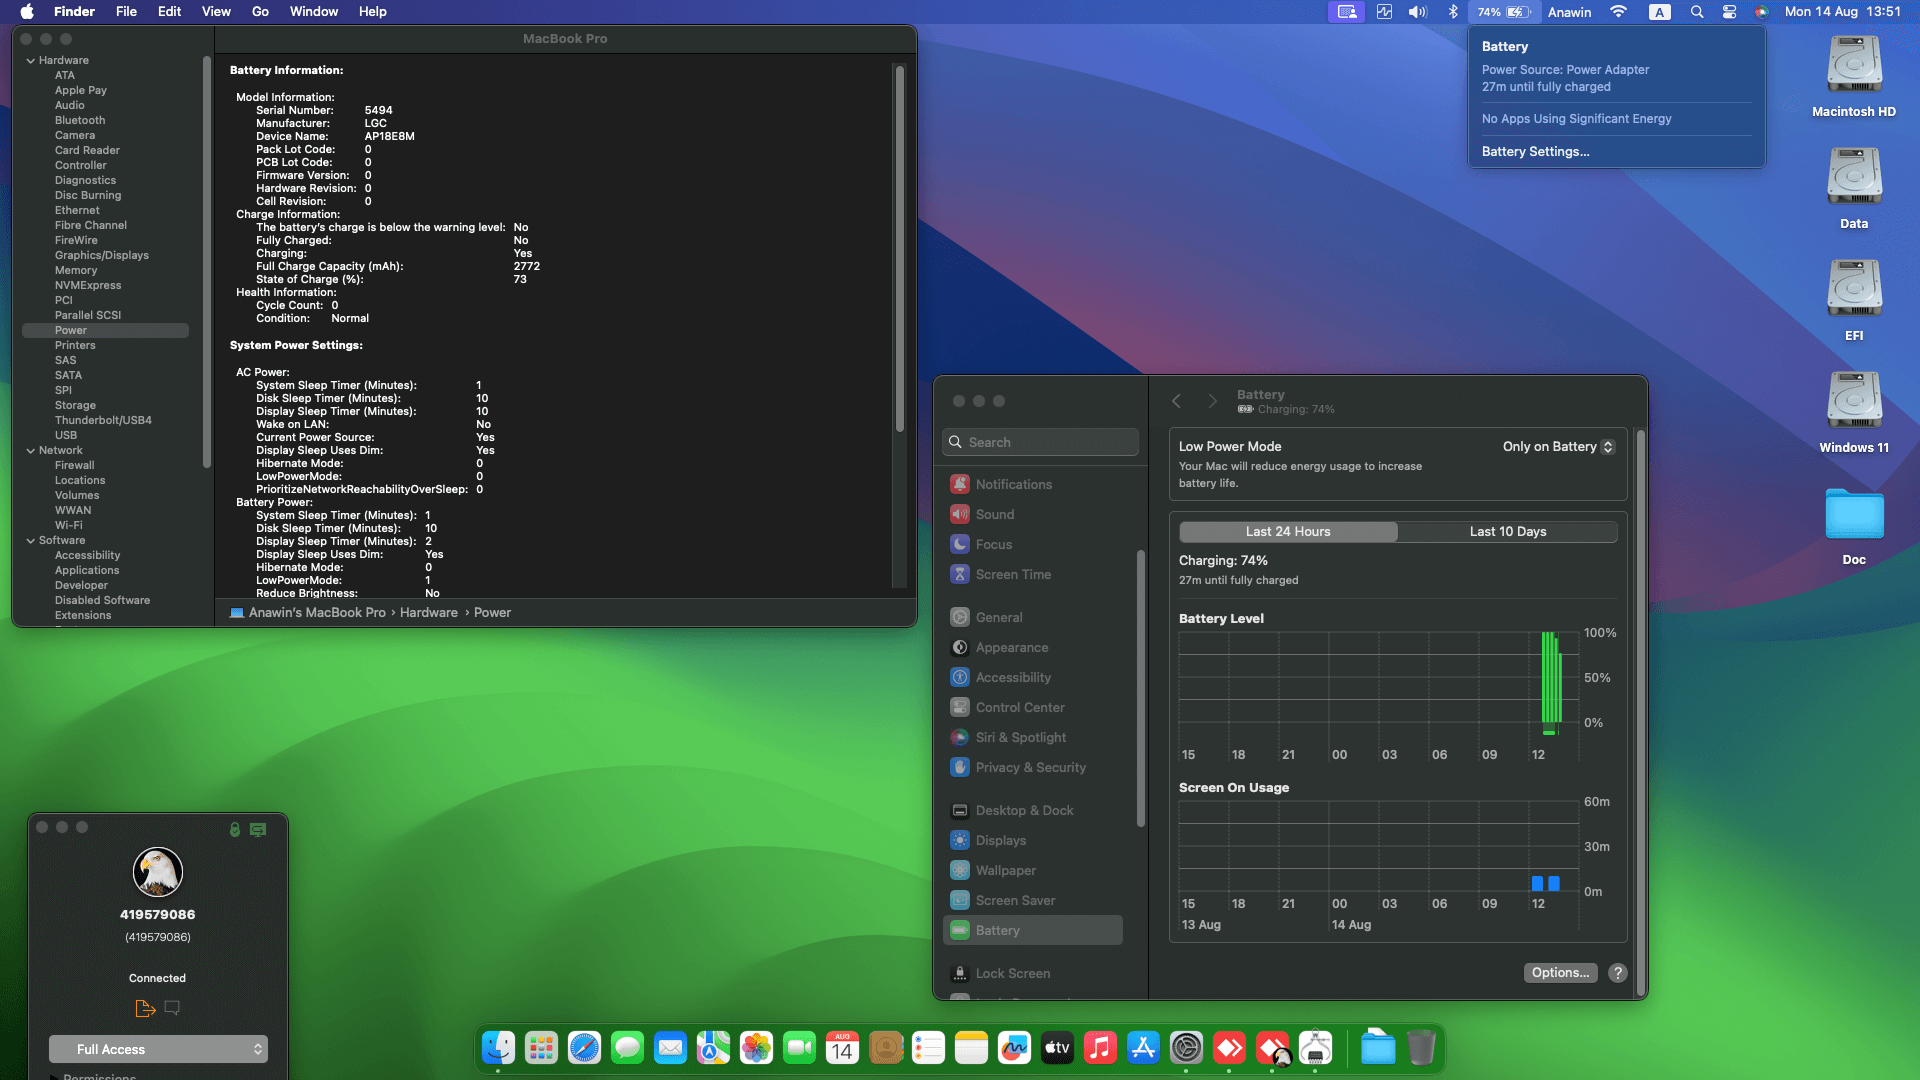Click the green screen-sharing monitor icon
The width and height of the screenshot is (1920, 1080).
pos(258,829)
